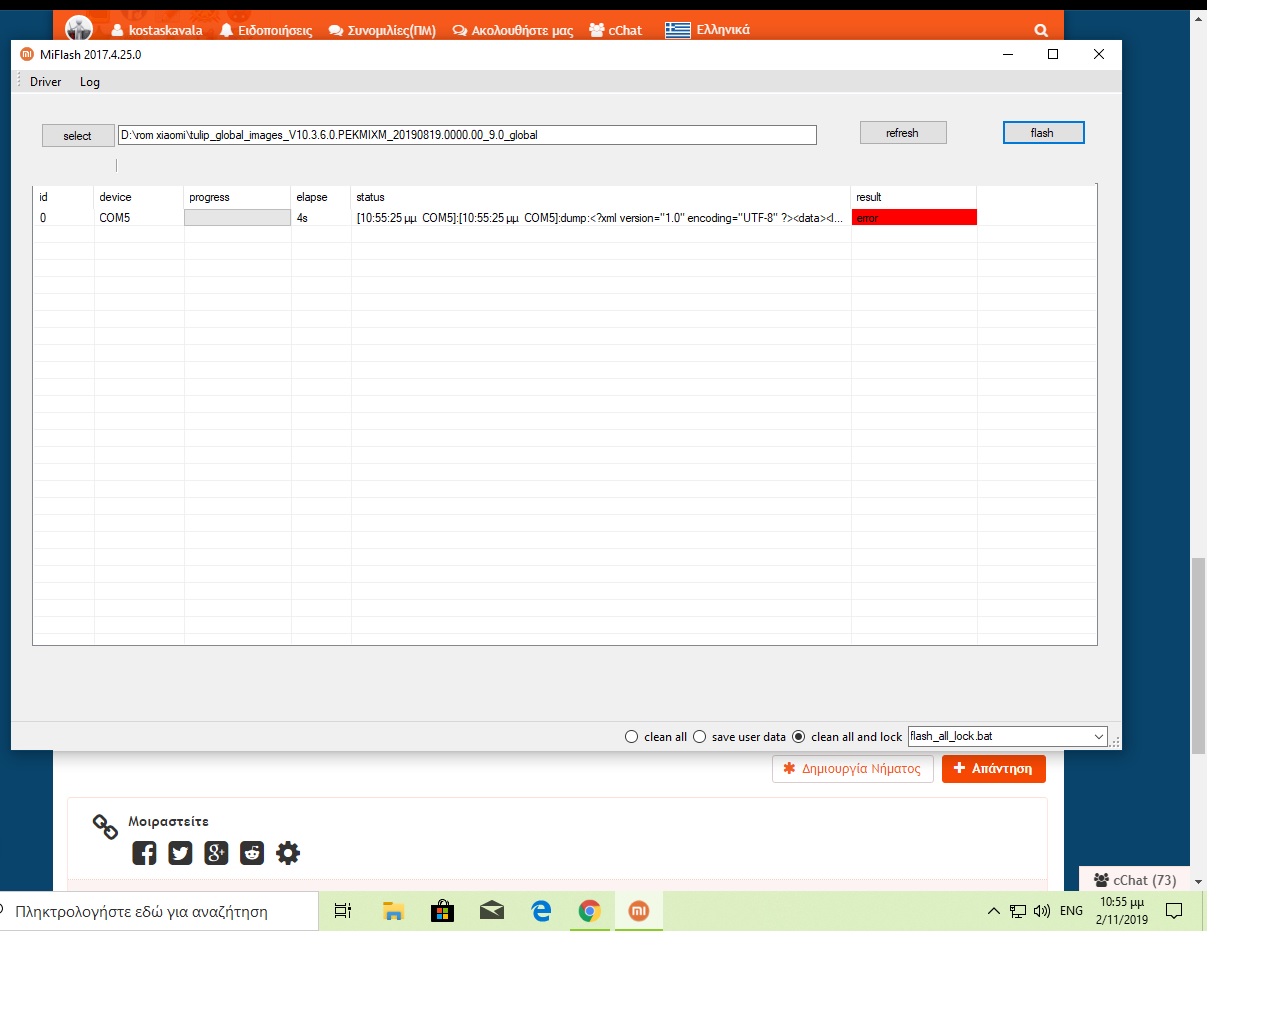Share the thread on Twitter
The image size is (1280, 1024).
click(x=180, y=853)
